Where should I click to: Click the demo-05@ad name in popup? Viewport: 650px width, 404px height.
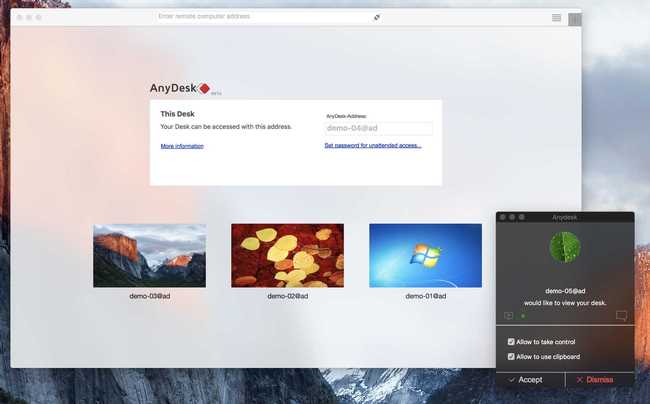(565, 291)
